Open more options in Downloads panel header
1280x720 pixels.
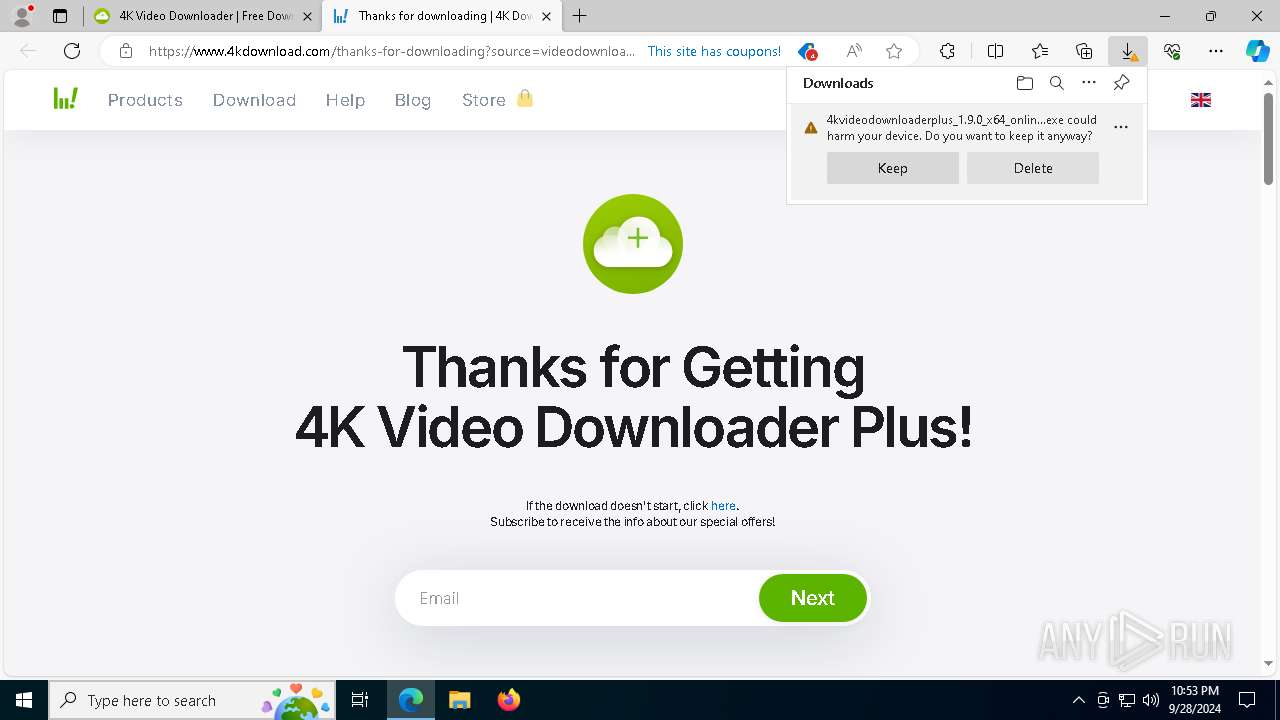point(1089,83)
